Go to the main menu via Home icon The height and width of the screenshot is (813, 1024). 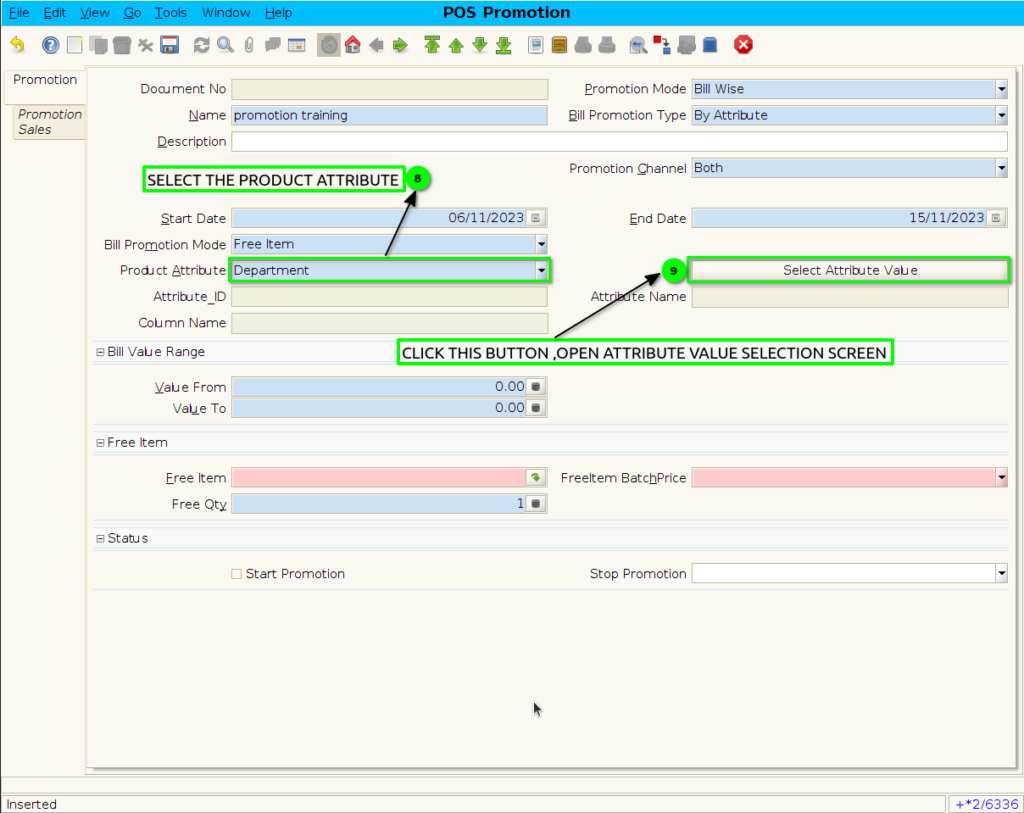(x=353, y=45)
